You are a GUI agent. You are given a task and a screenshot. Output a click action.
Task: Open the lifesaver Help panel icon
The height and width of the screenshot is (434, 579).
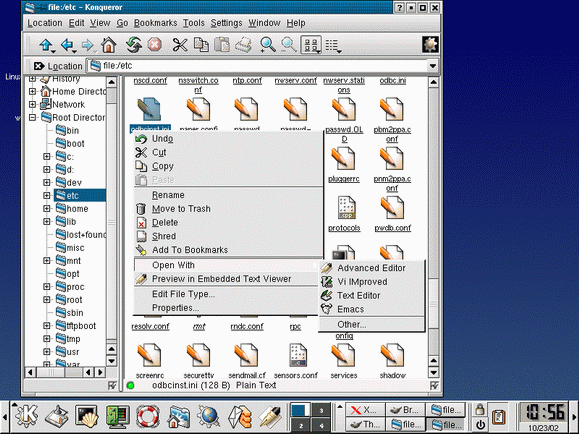(x=148, y=417)
